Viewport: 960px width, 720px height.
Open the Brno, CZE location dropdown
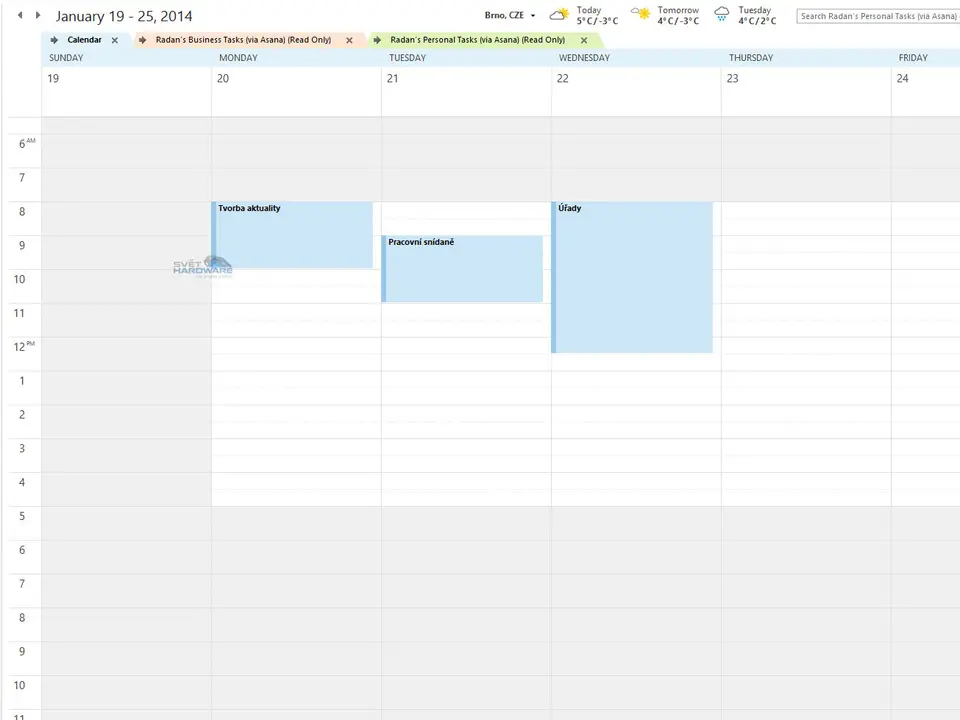(532, 16)
